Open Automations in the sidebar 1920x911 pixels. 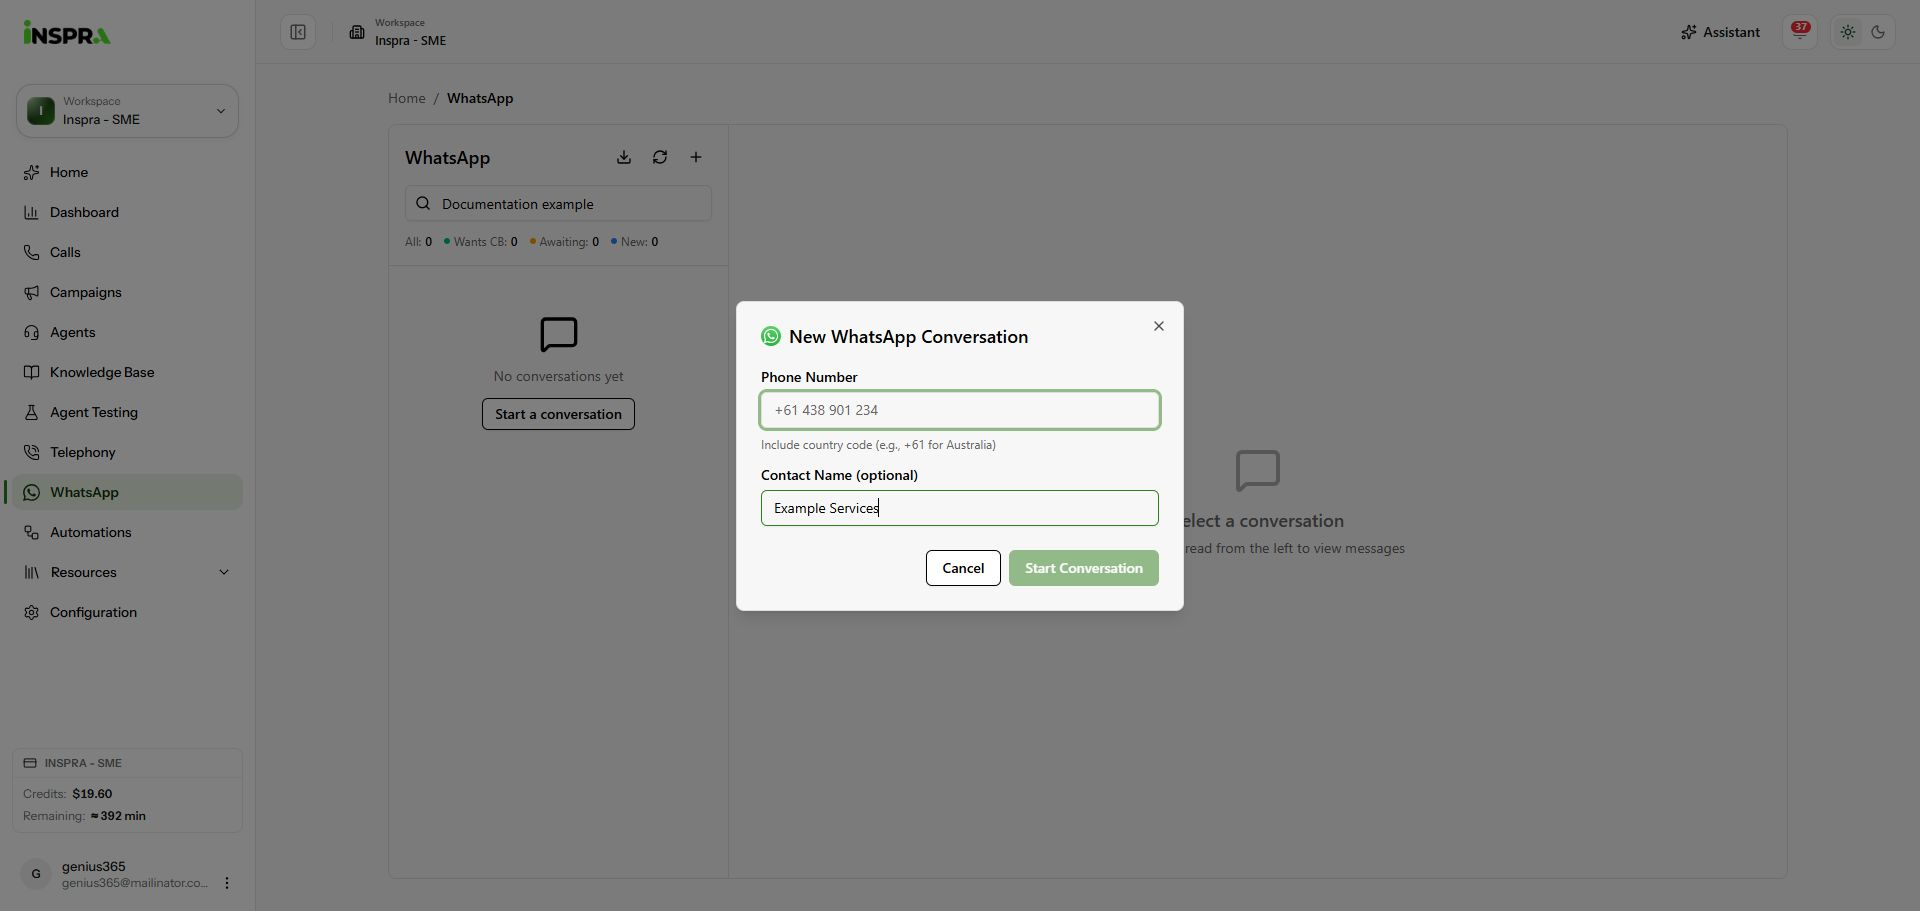[127, 532]
